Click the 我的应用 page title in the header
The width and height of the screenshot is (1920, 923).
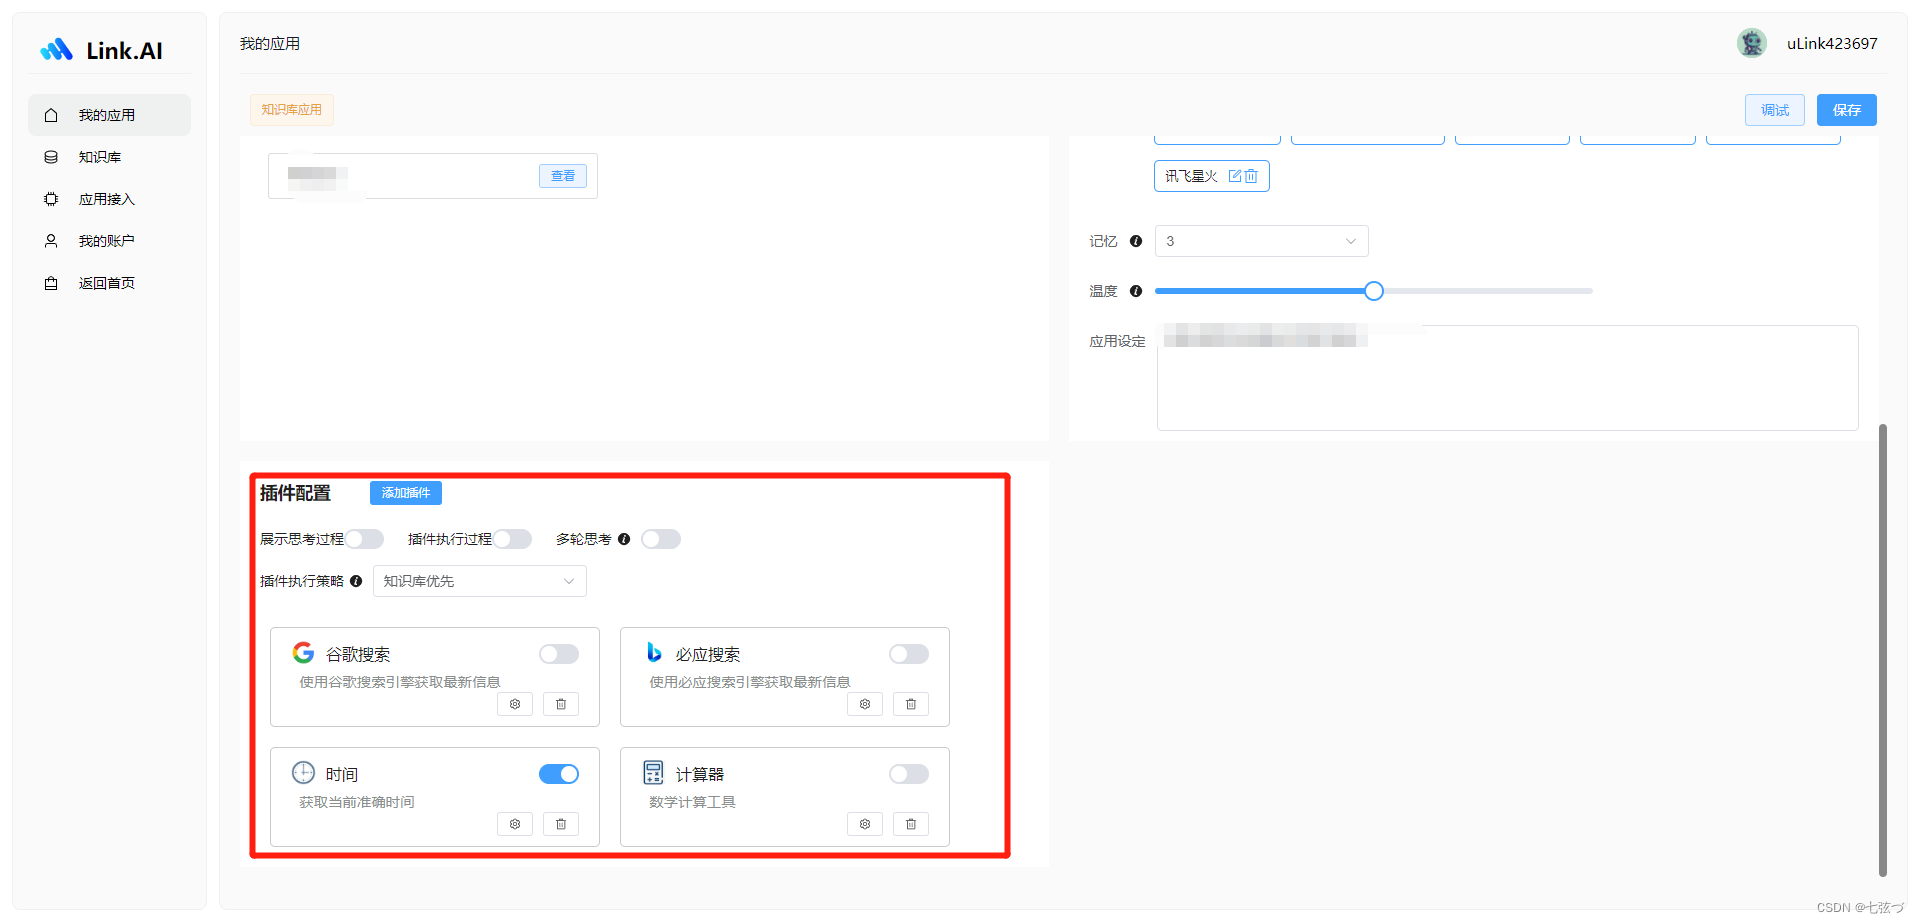coord(270,43)
